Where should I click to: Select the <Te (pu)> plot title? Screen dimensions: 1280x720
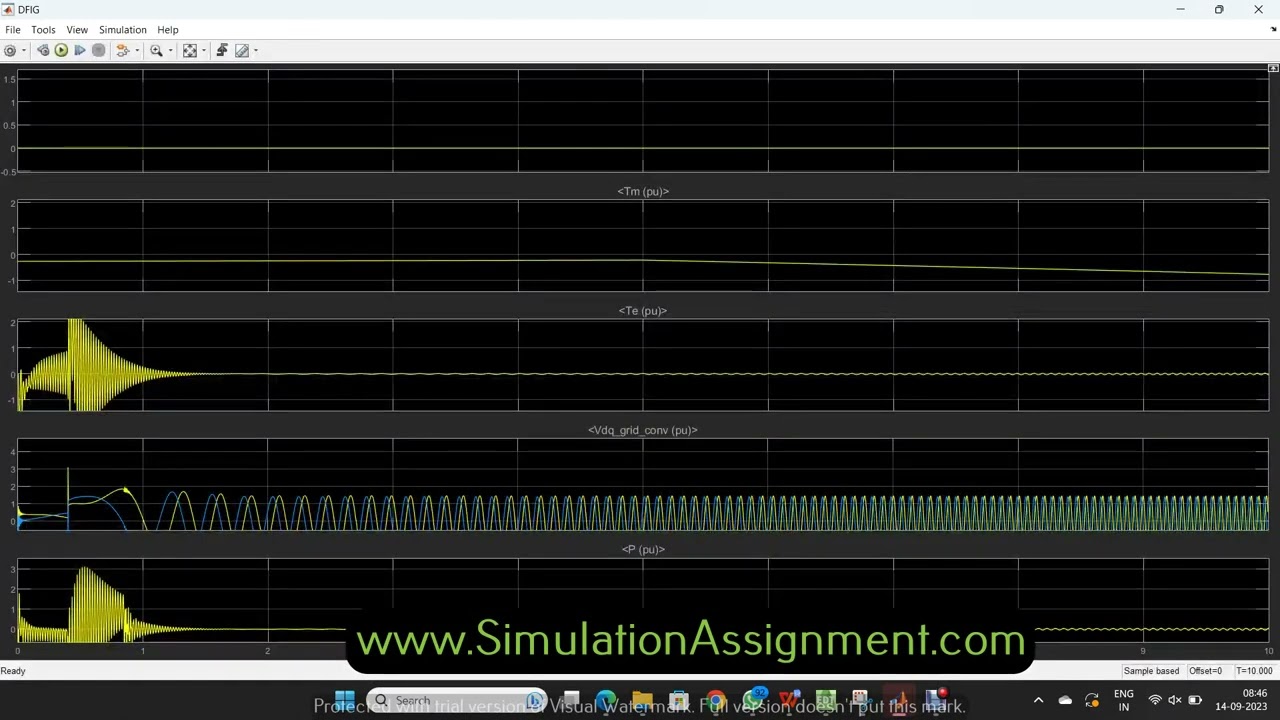click(x=643, y=311)
